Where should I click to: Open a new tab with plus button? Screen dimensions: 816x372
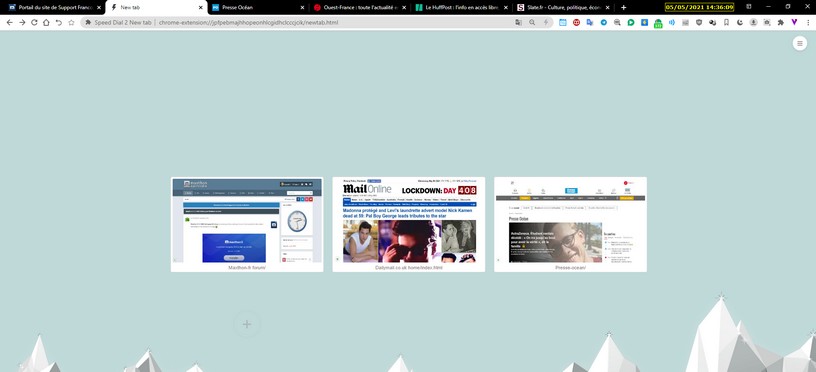tap(623, 8)
